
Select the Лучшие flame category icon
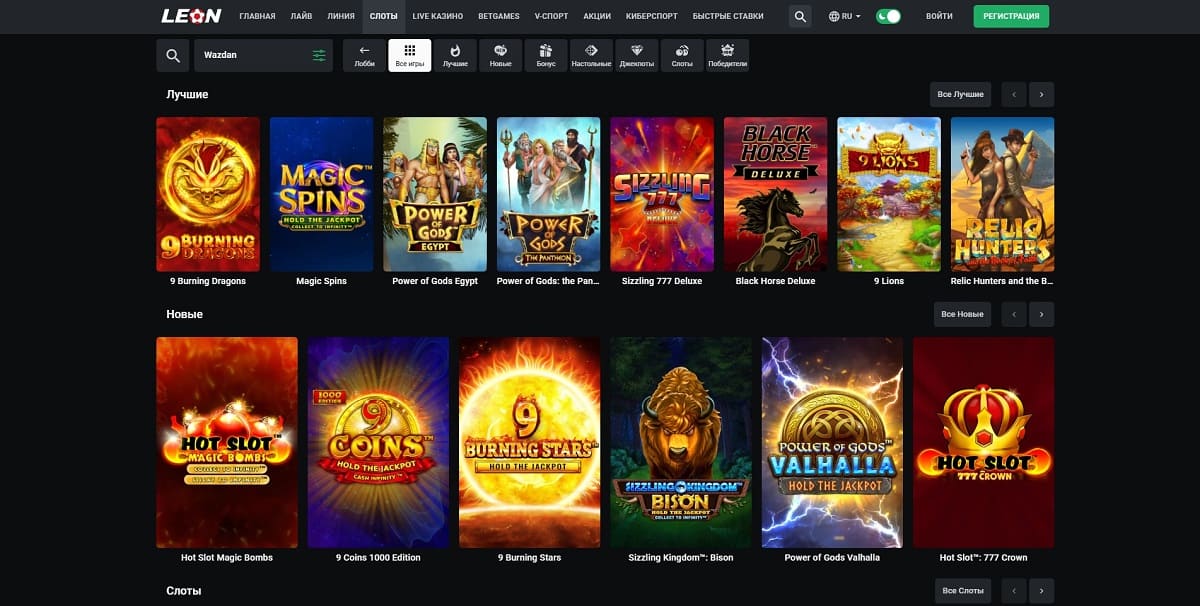click(x=455, y=55)
